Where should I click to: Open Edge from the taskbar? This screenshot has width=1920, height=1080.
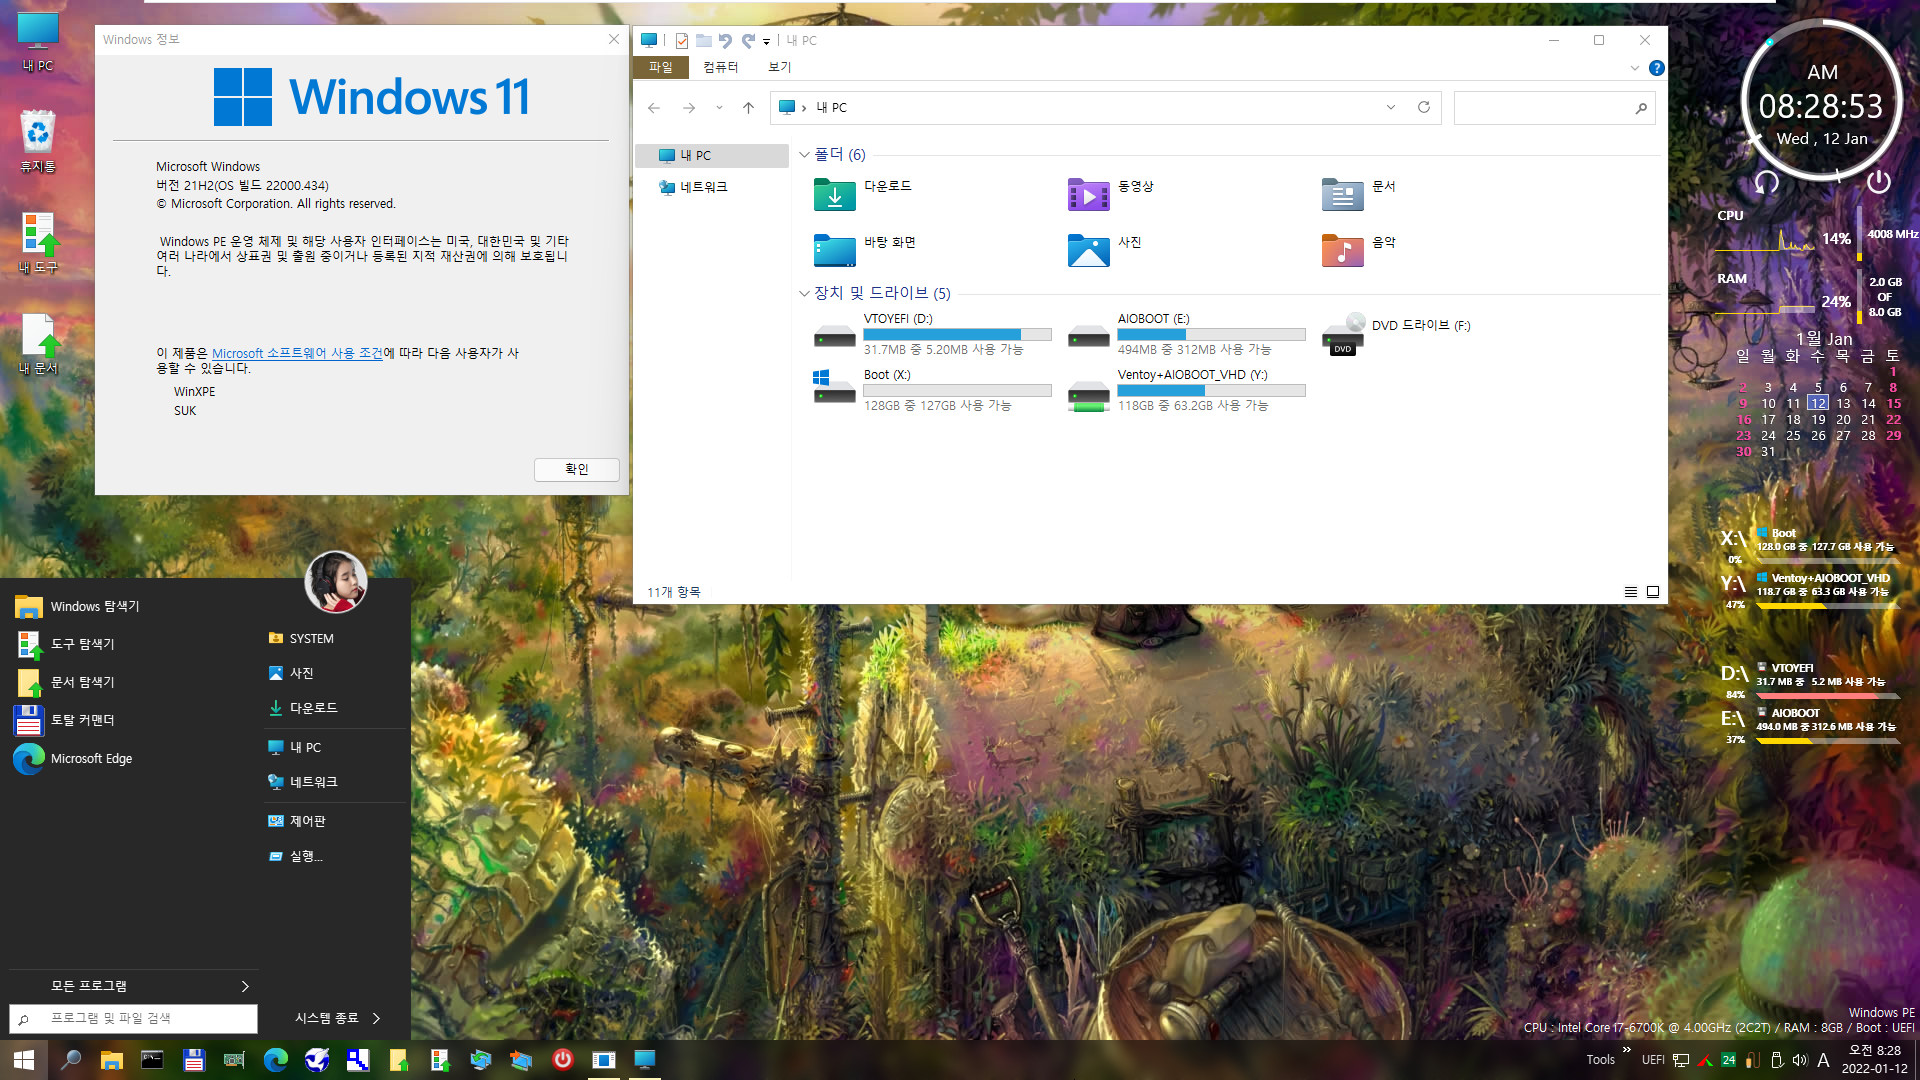click(275, 1059)
